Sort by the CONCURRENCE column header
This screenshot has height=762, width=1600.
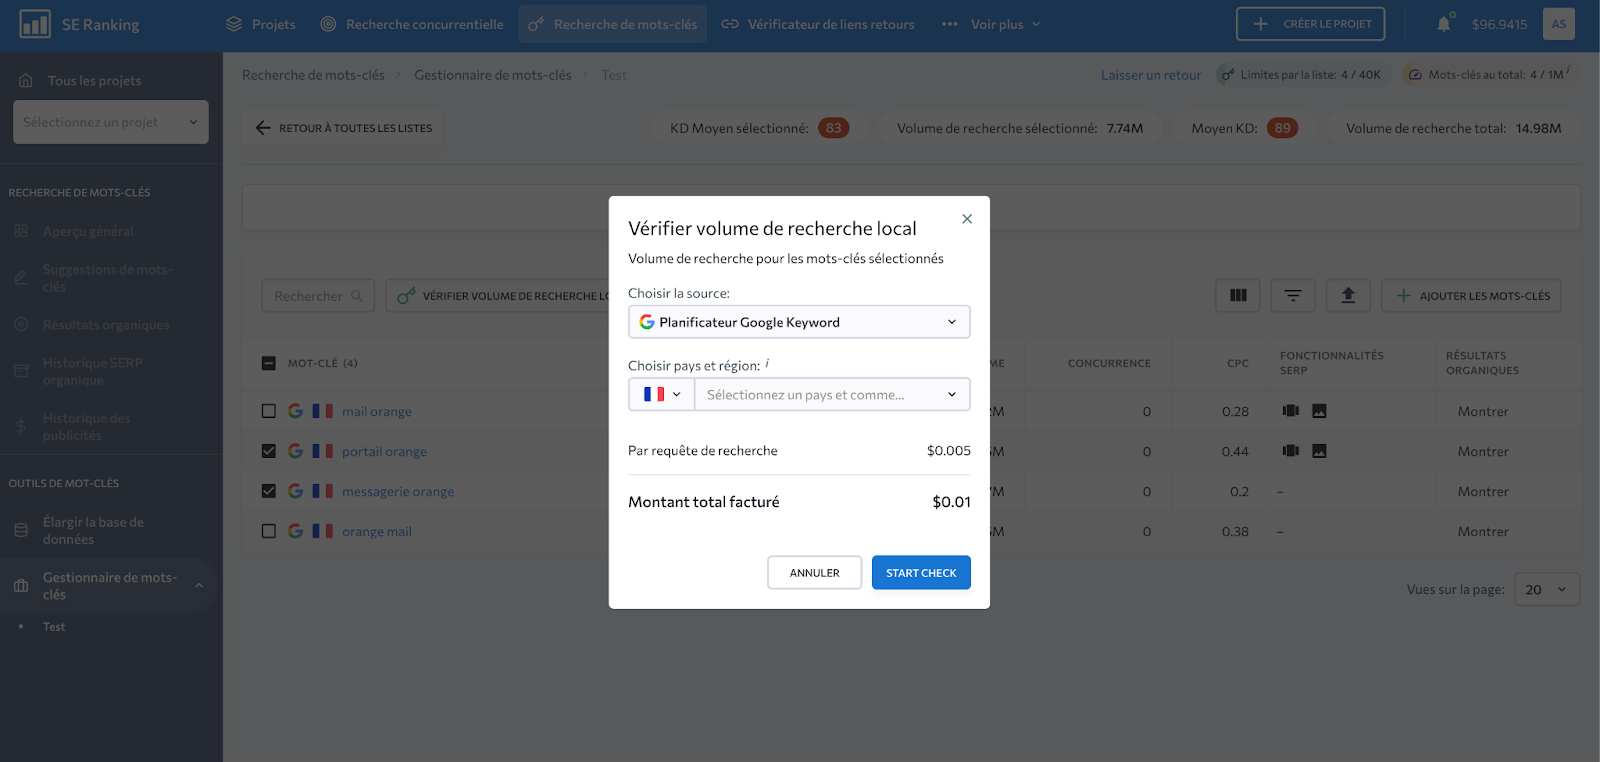click(x=1109, y=363)
